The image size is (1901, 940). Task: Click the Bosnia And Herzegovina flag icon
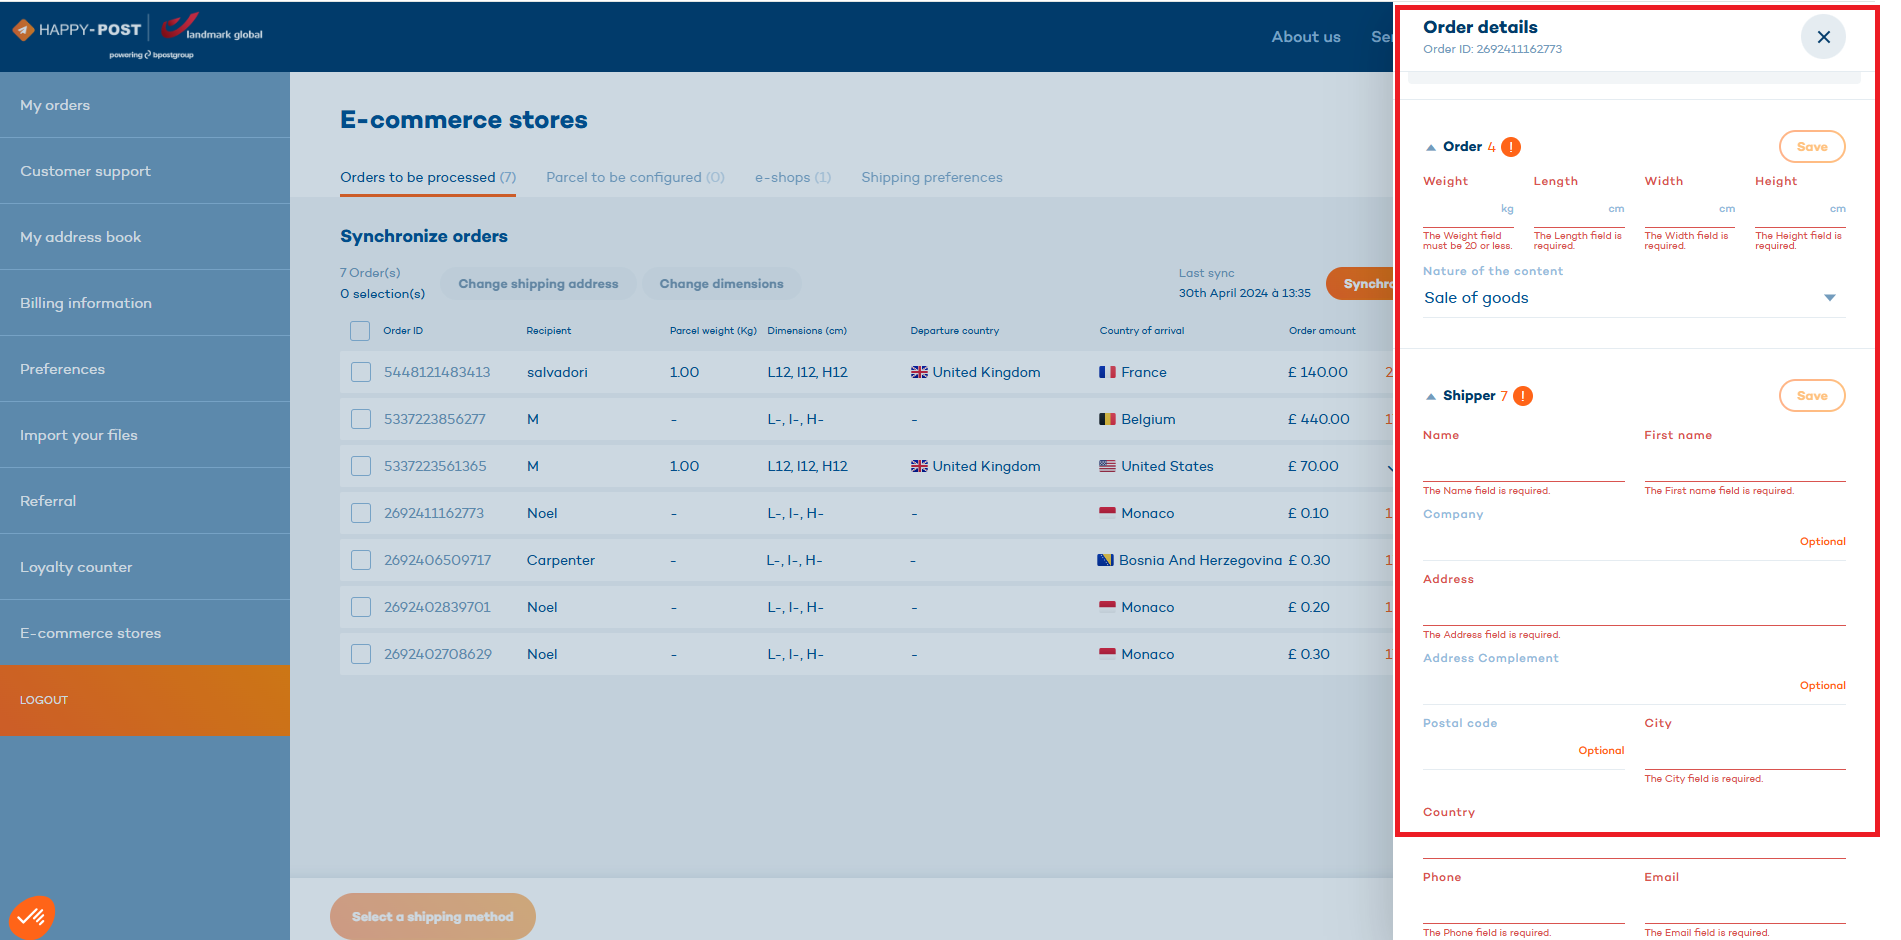(1105, 560)
